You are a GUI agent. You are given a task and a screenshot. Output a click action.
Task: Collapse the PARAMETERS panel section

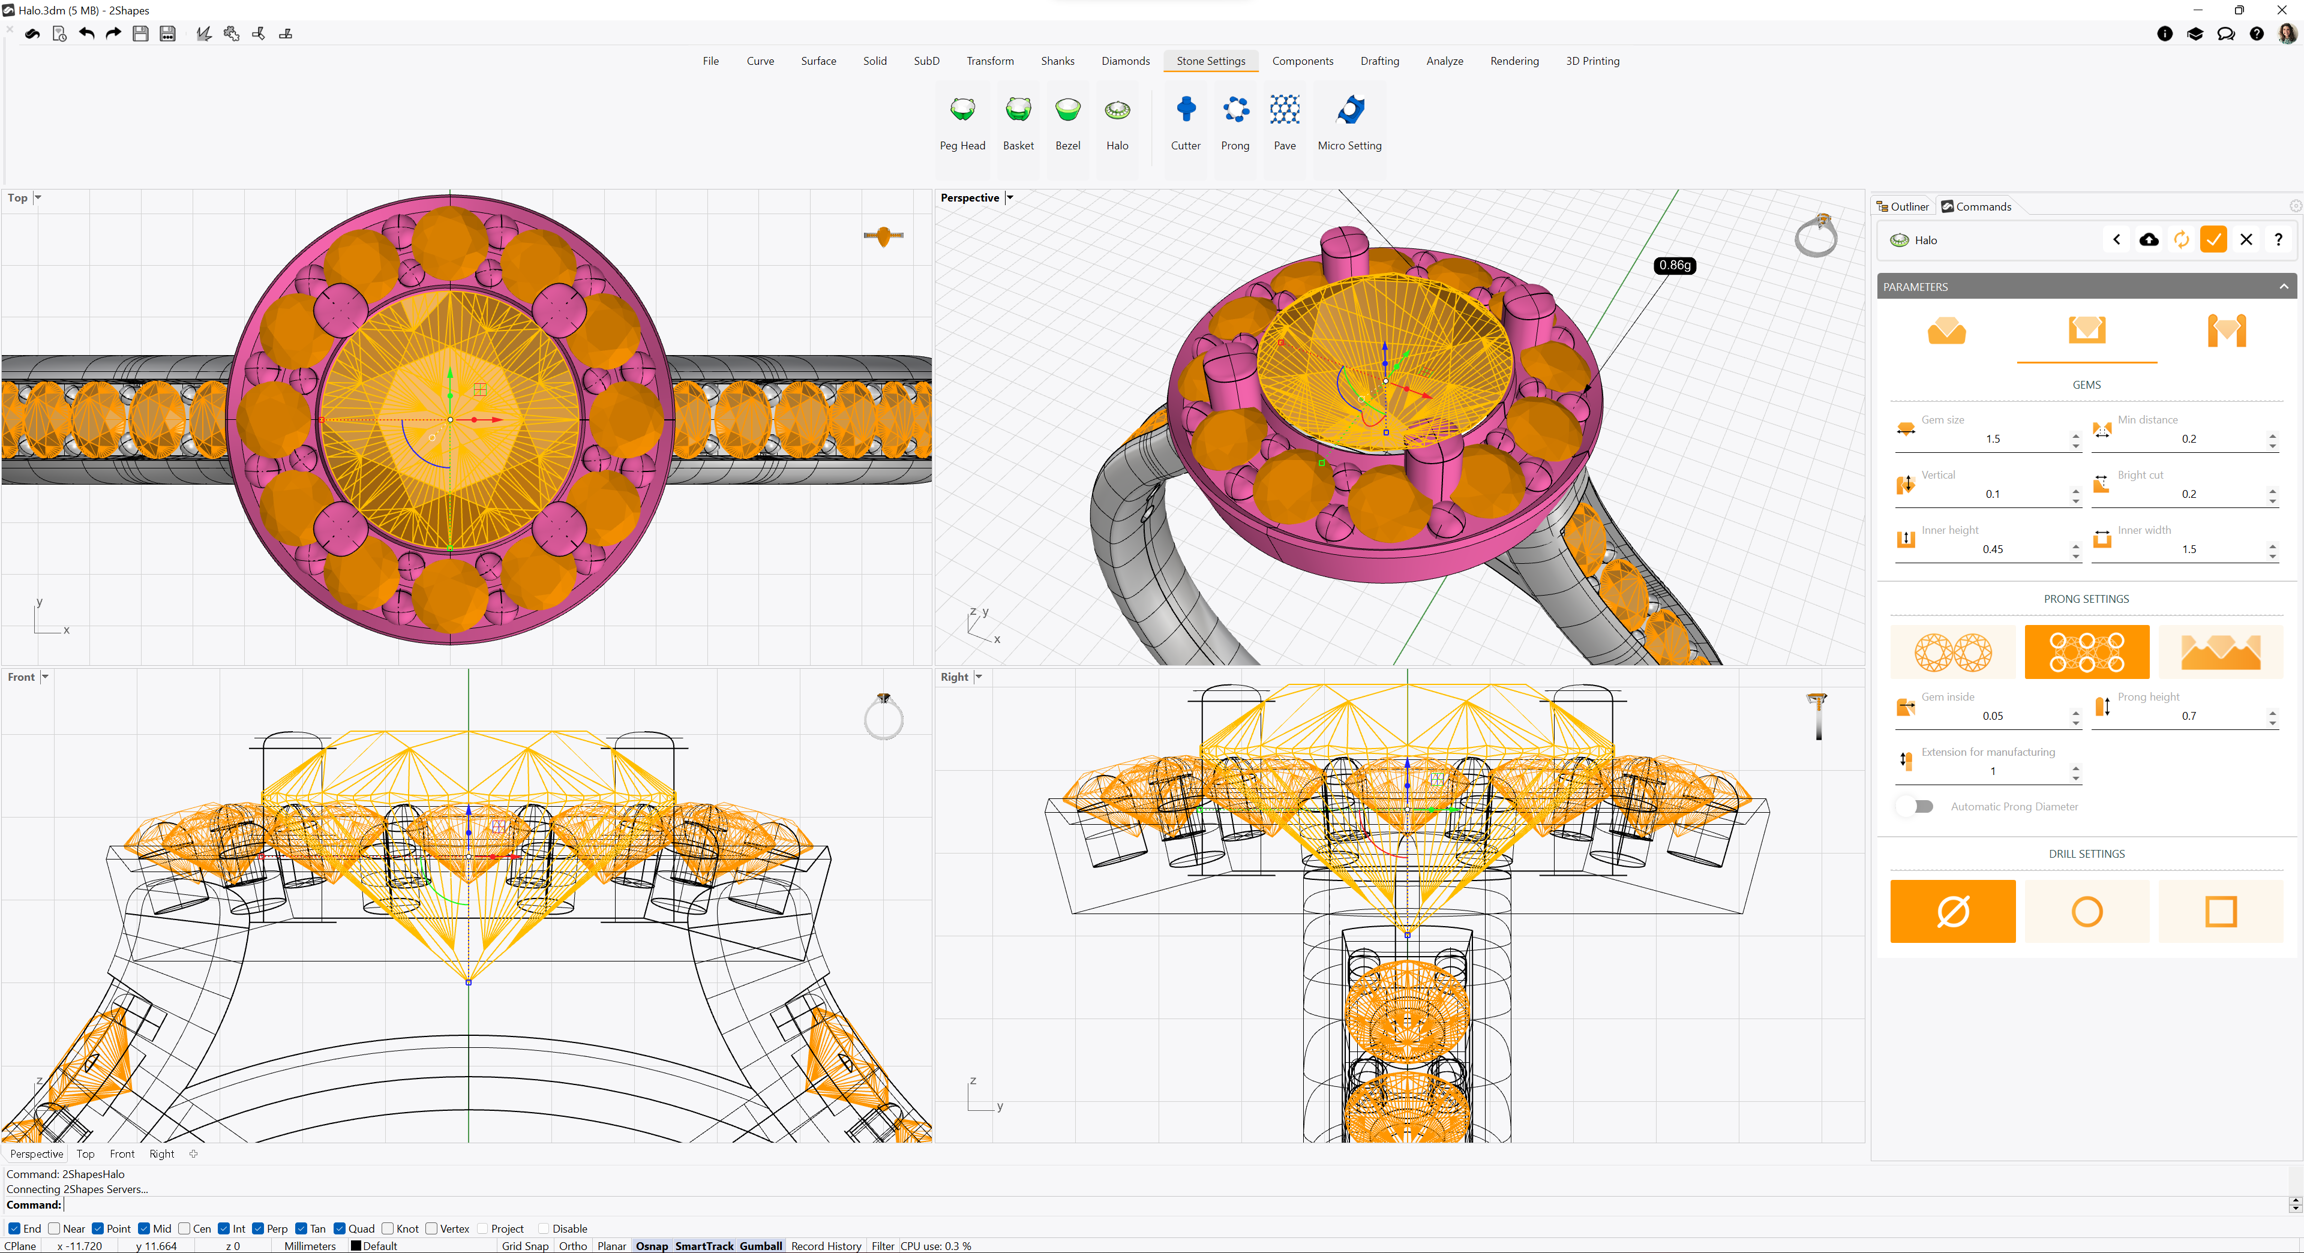point(2284,287)
